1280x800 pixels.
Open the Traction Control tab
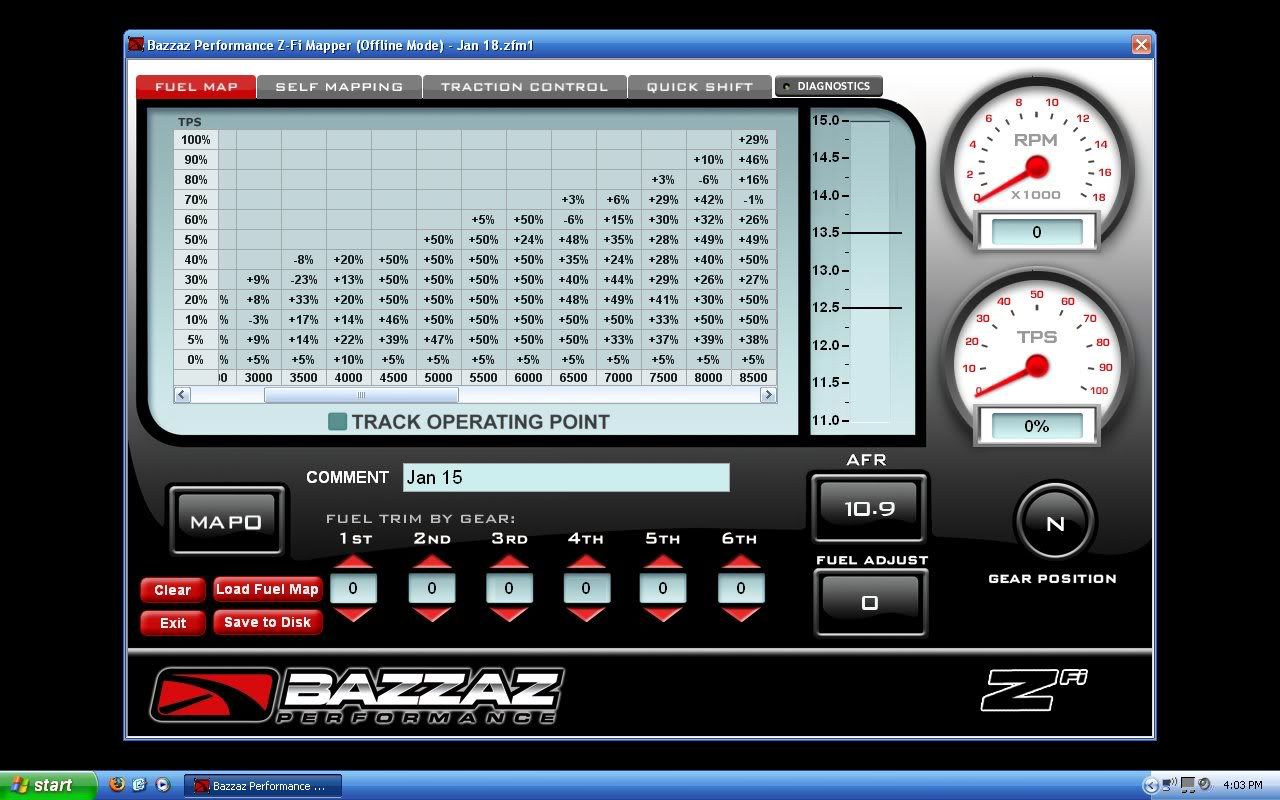(x=525, y=87)
